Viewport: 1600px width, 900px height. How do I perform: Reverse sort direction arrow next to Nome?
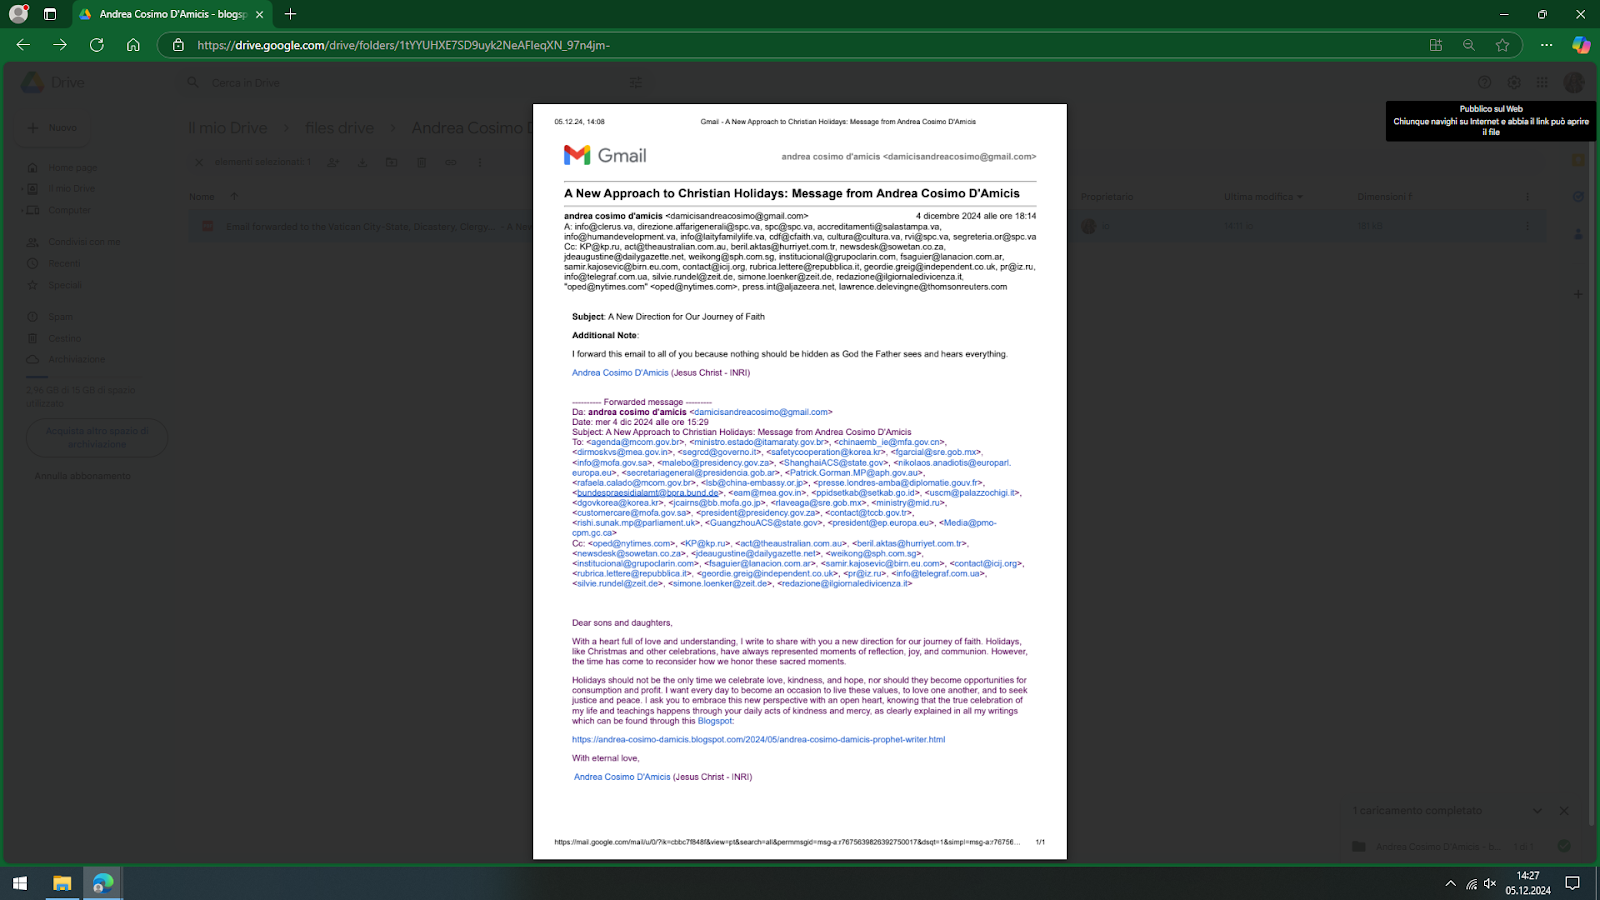click(234, 197)
